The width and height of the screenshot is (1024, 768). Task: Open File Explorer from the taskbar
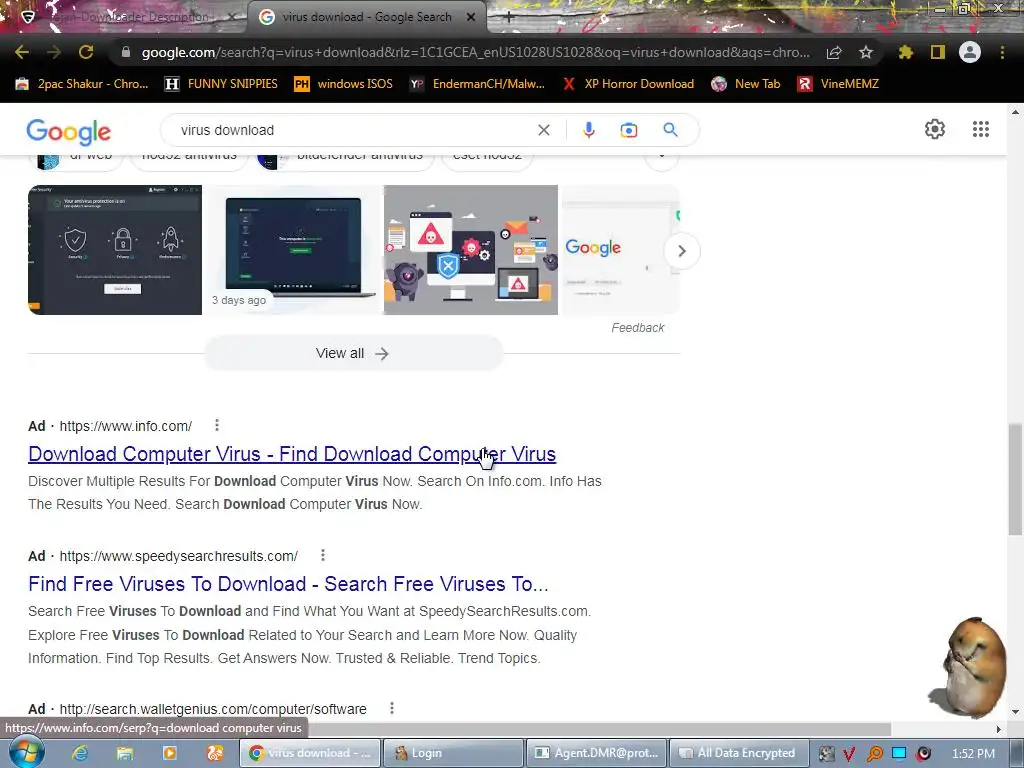pos(125,753)
